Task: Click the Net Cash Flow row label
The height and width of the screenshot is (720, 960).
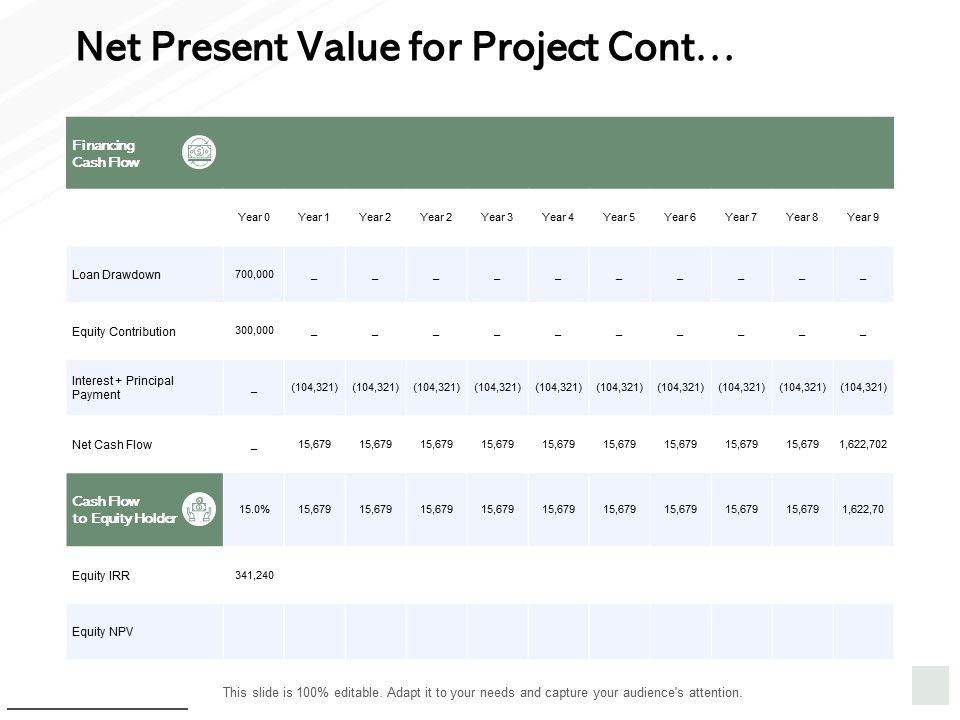Action: tap(112, 445)
